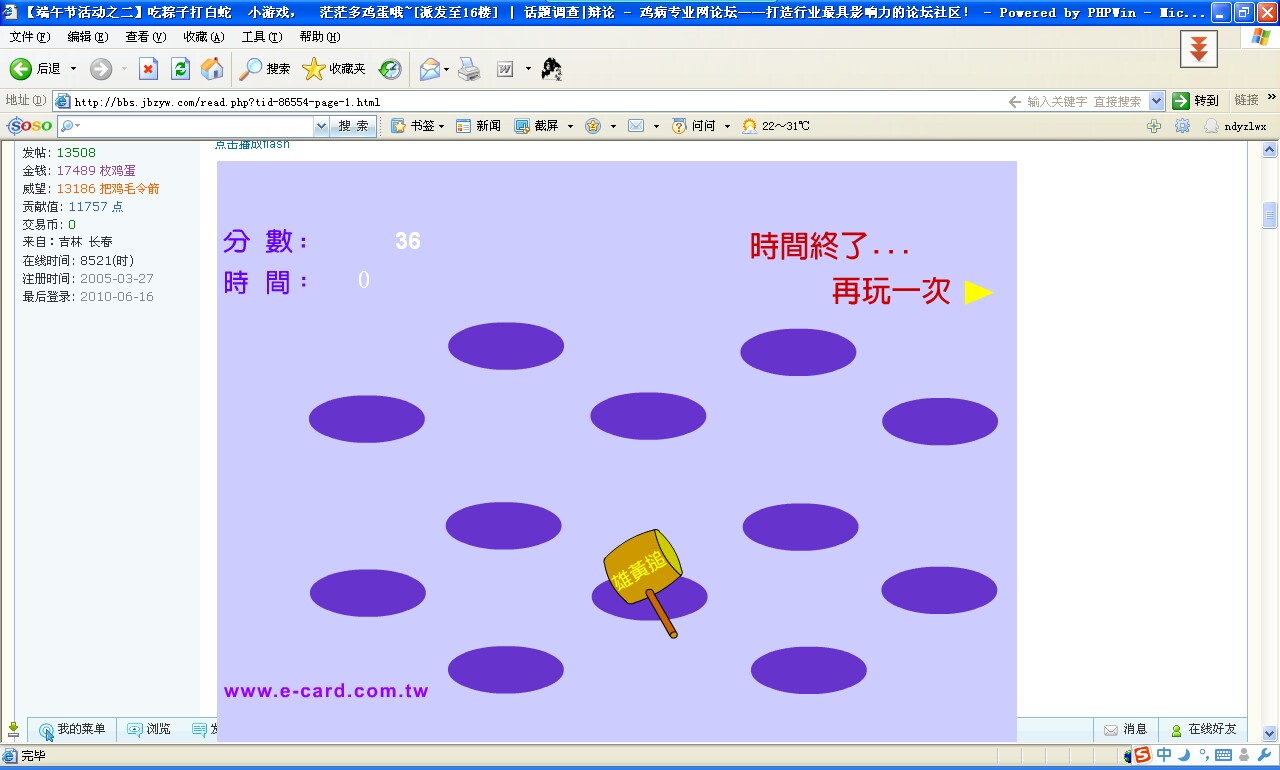Click the ndyzlwx user account icon
This screenshot has width=1280, height=770.
1235,126
